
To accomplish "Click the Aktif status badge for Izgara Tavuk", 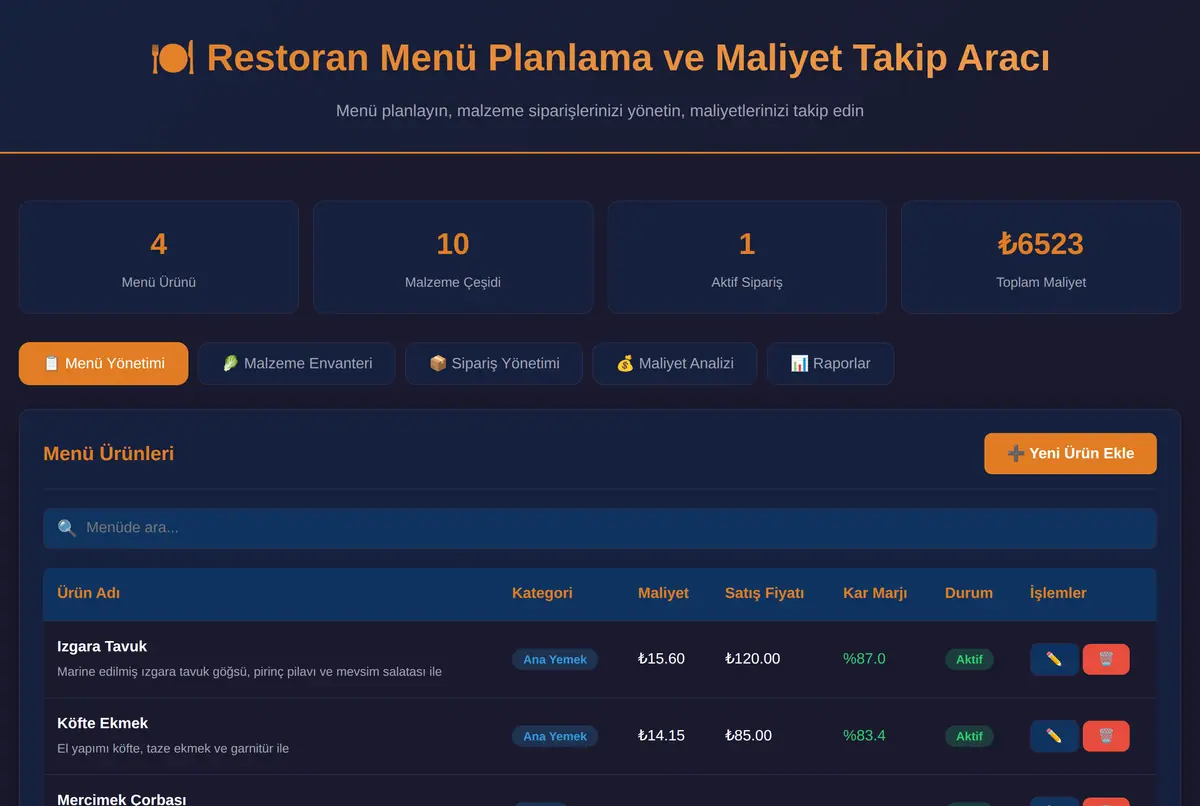I will (x=969, y=659).
